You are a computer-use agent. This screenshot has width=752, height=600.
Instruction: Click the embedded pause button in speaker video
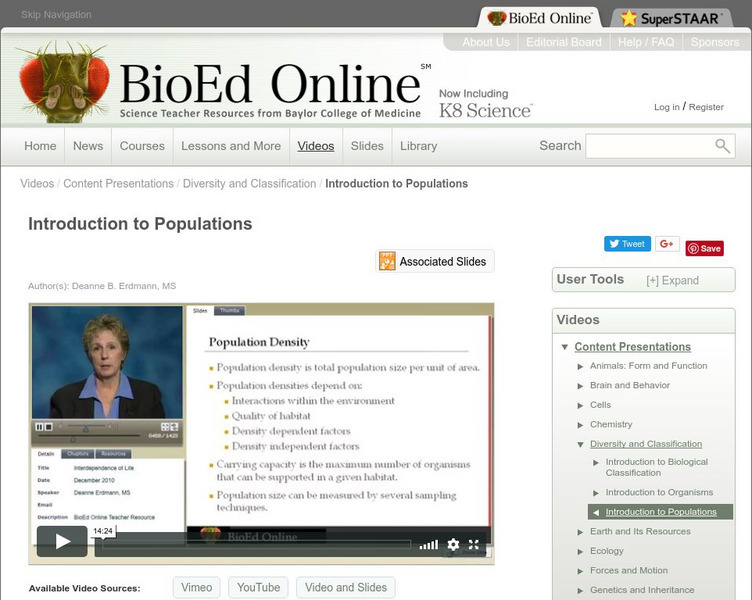[39, 426]
